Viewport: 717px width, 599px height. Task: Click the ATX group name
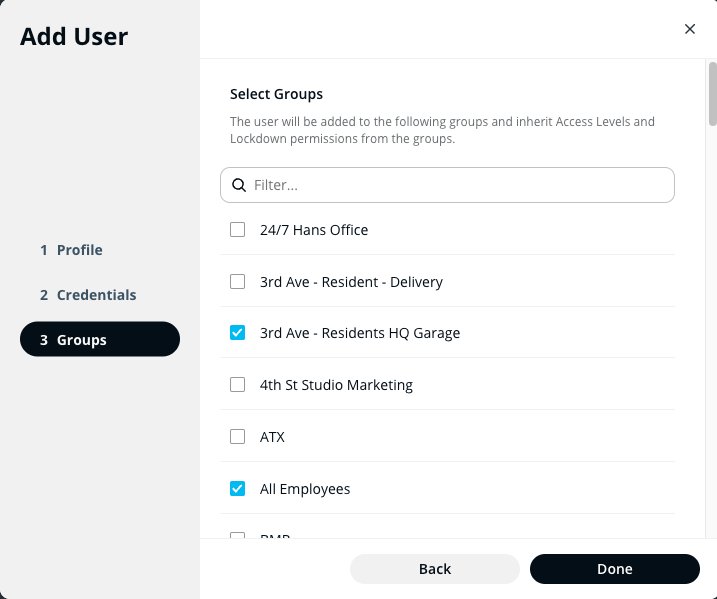[272, 437]
